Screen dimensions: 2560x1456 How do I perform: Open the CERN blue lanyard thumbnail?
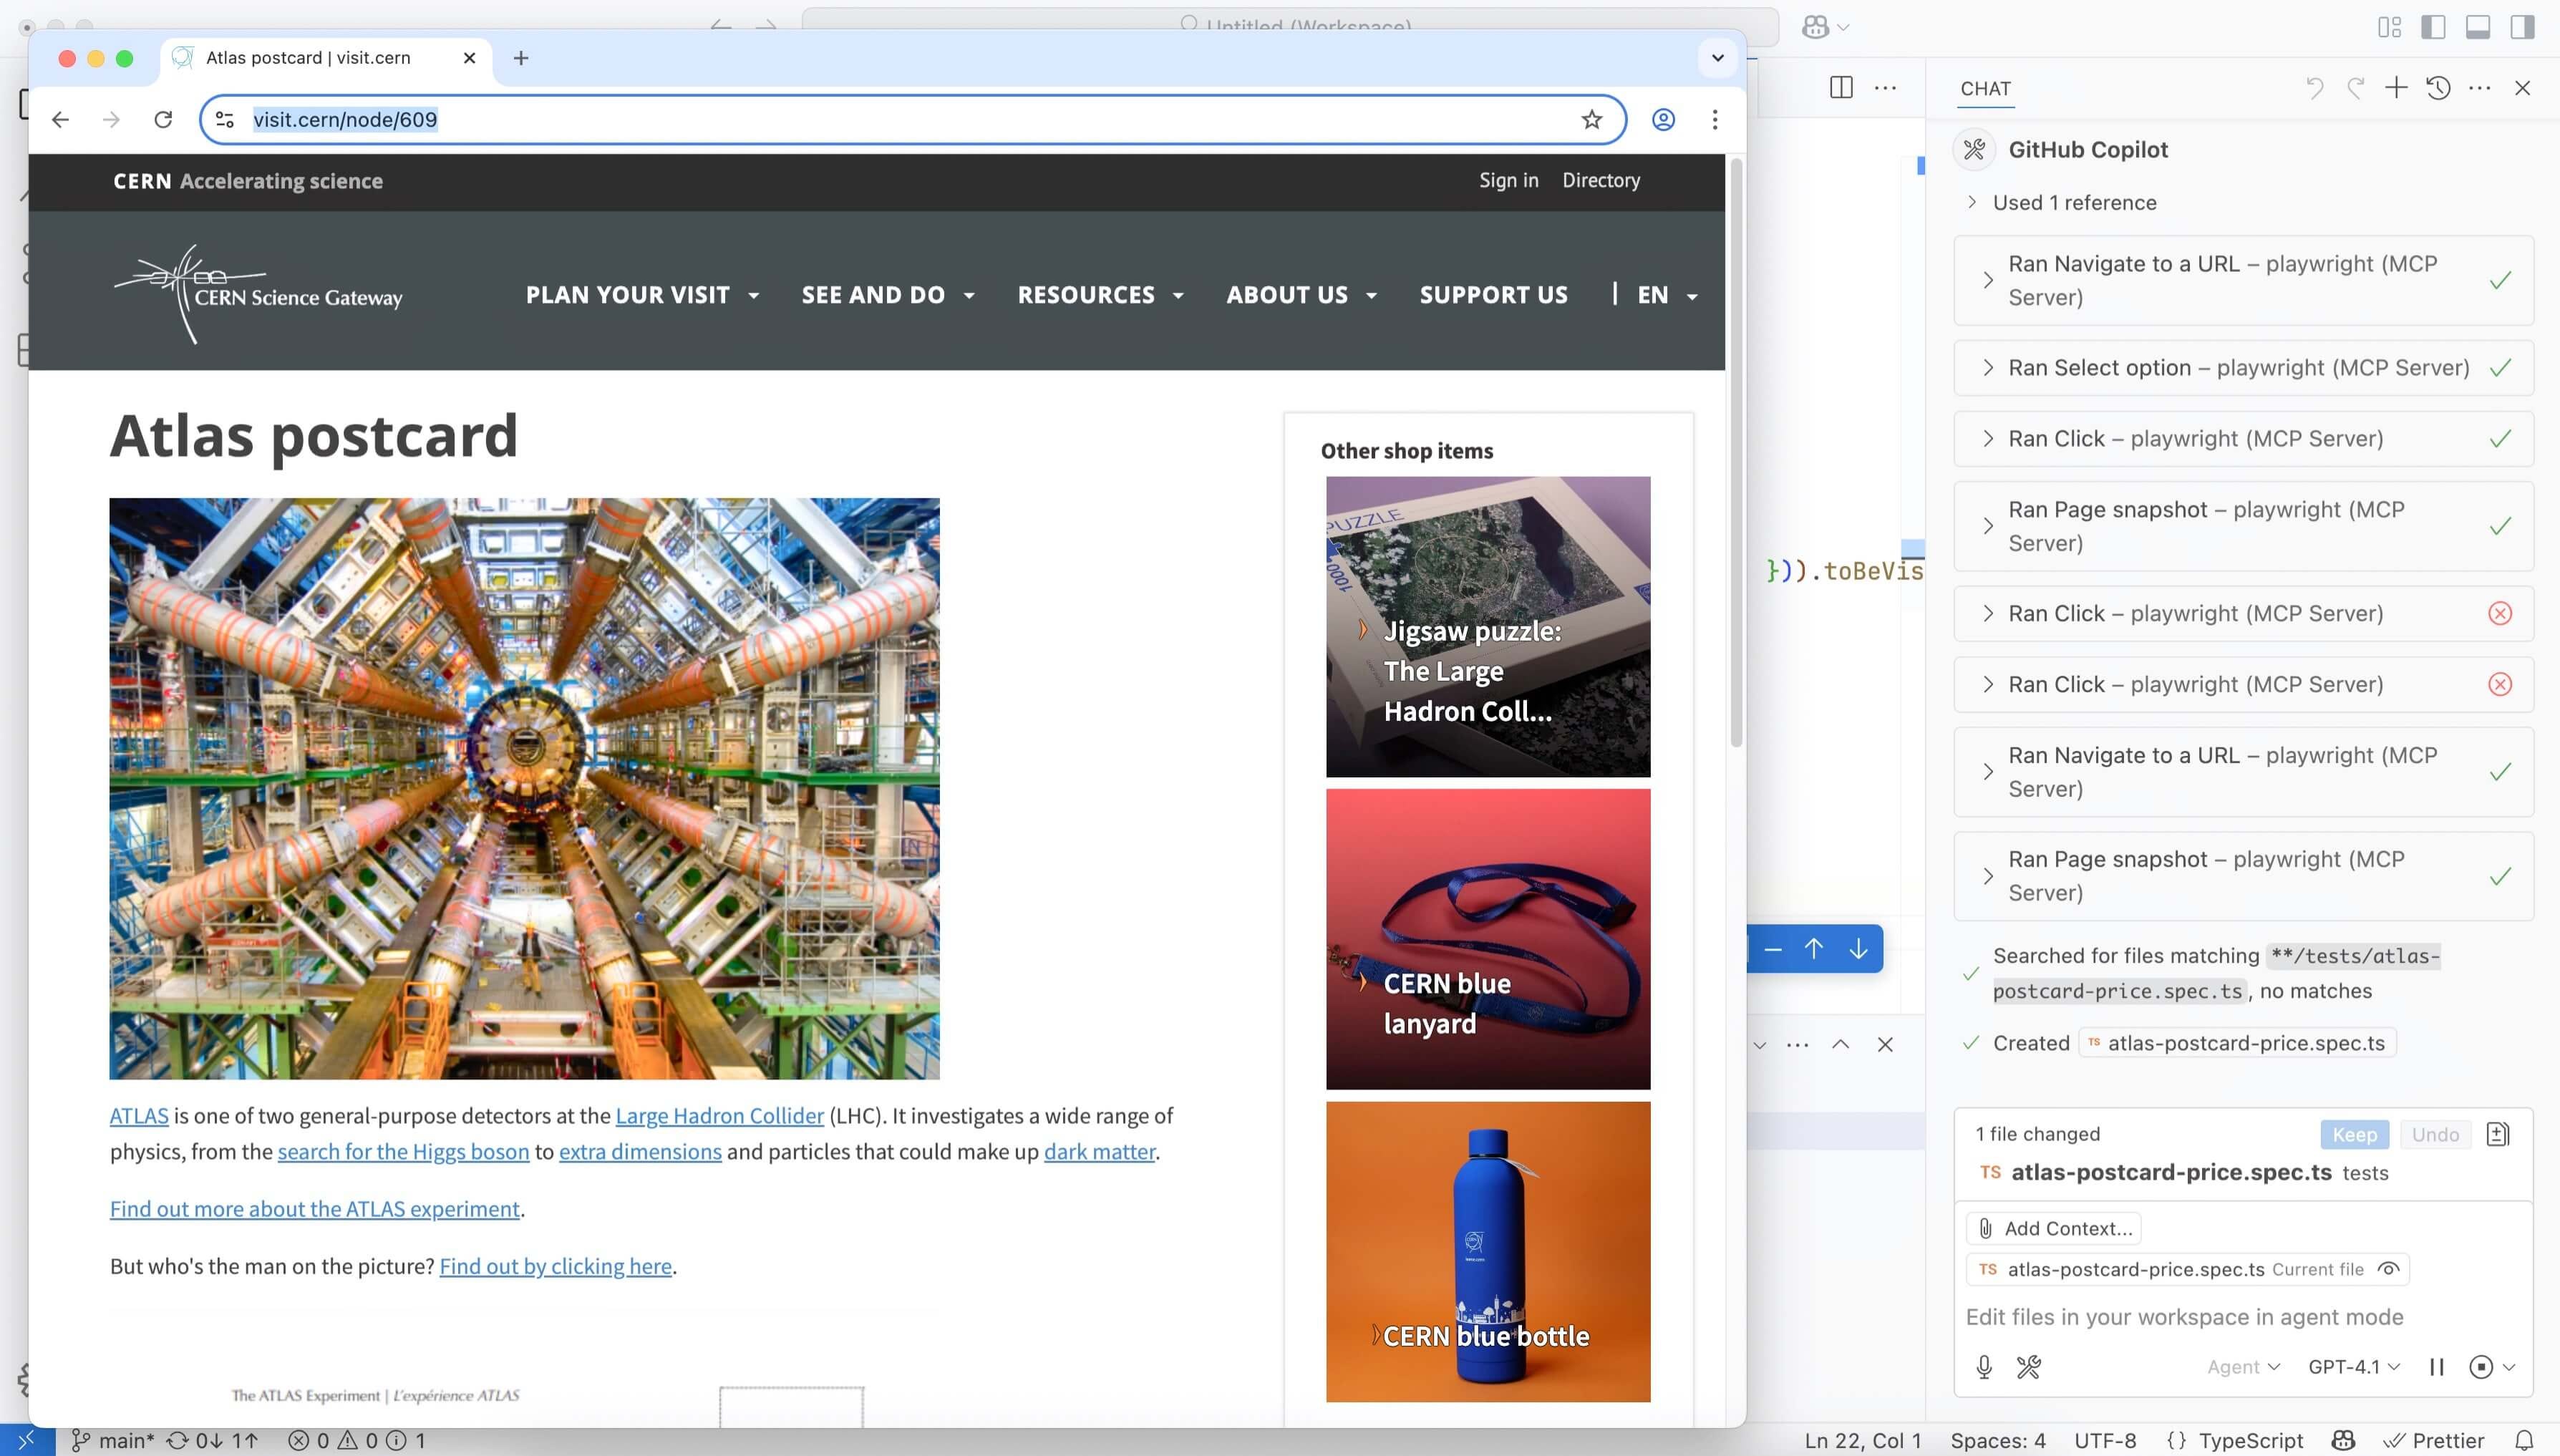1487,938
